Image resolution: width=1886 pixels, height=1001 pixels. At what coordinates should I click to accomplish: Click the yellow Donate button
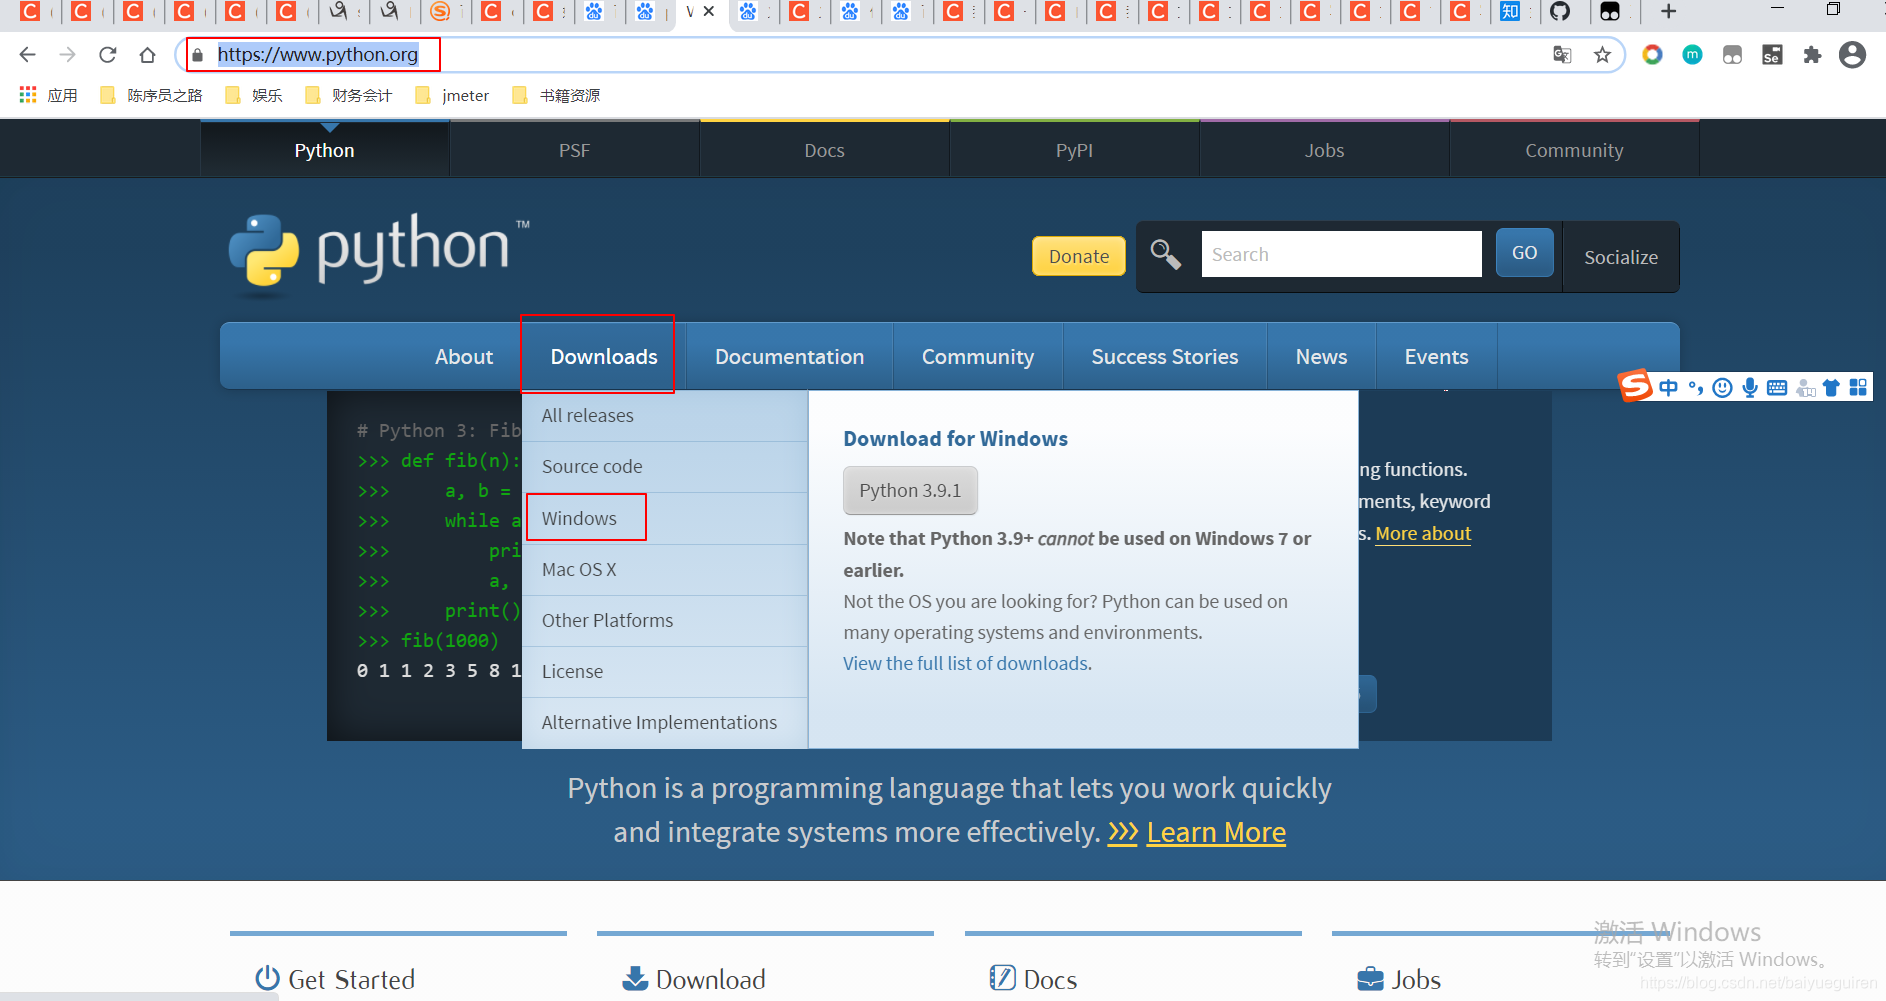pos(1079,256)
